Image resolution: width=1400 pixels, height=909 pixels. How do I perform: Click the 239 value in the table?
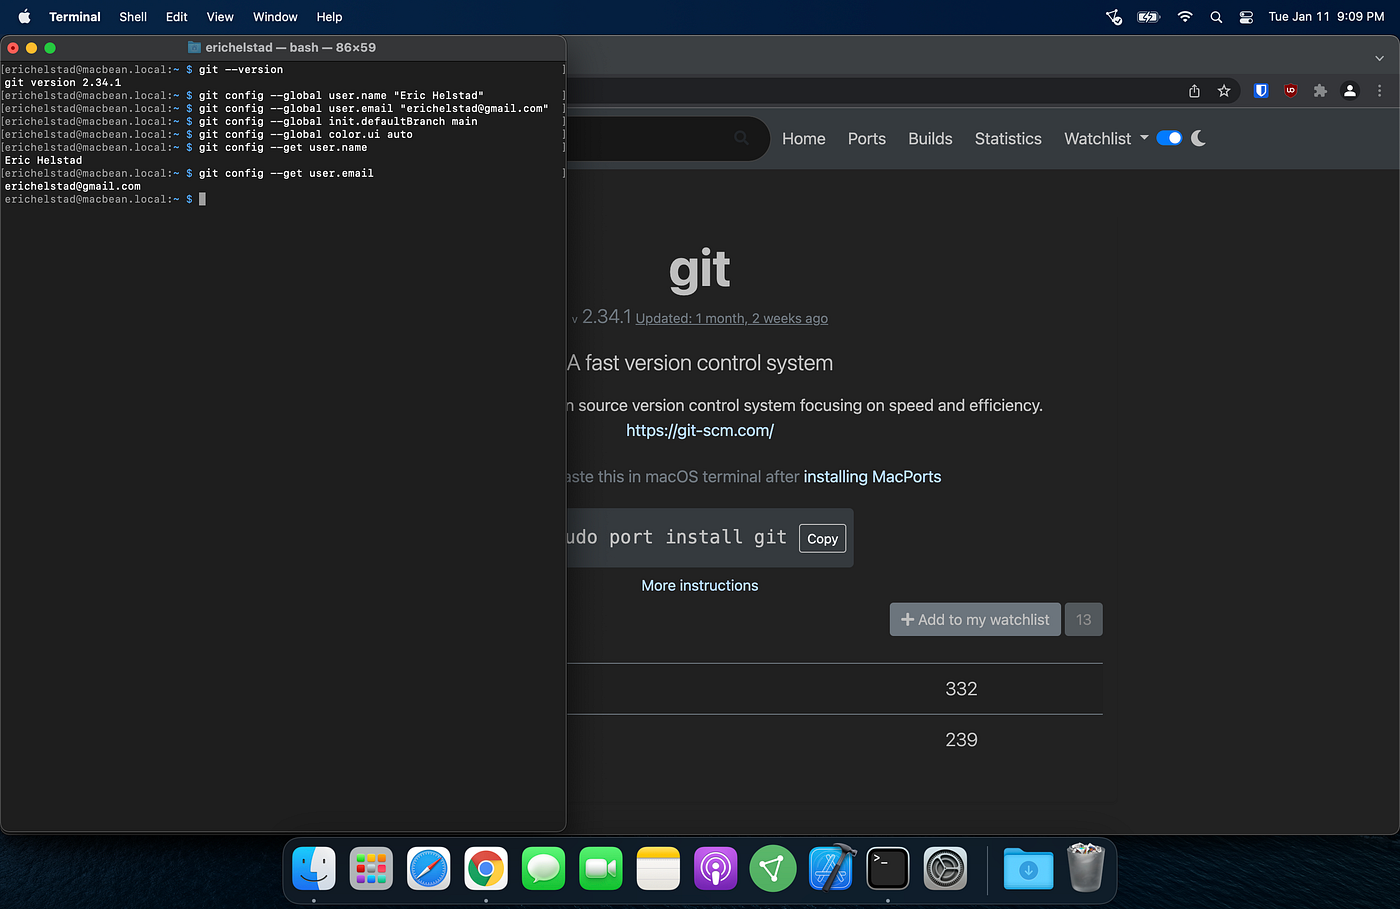pos(961,739)
